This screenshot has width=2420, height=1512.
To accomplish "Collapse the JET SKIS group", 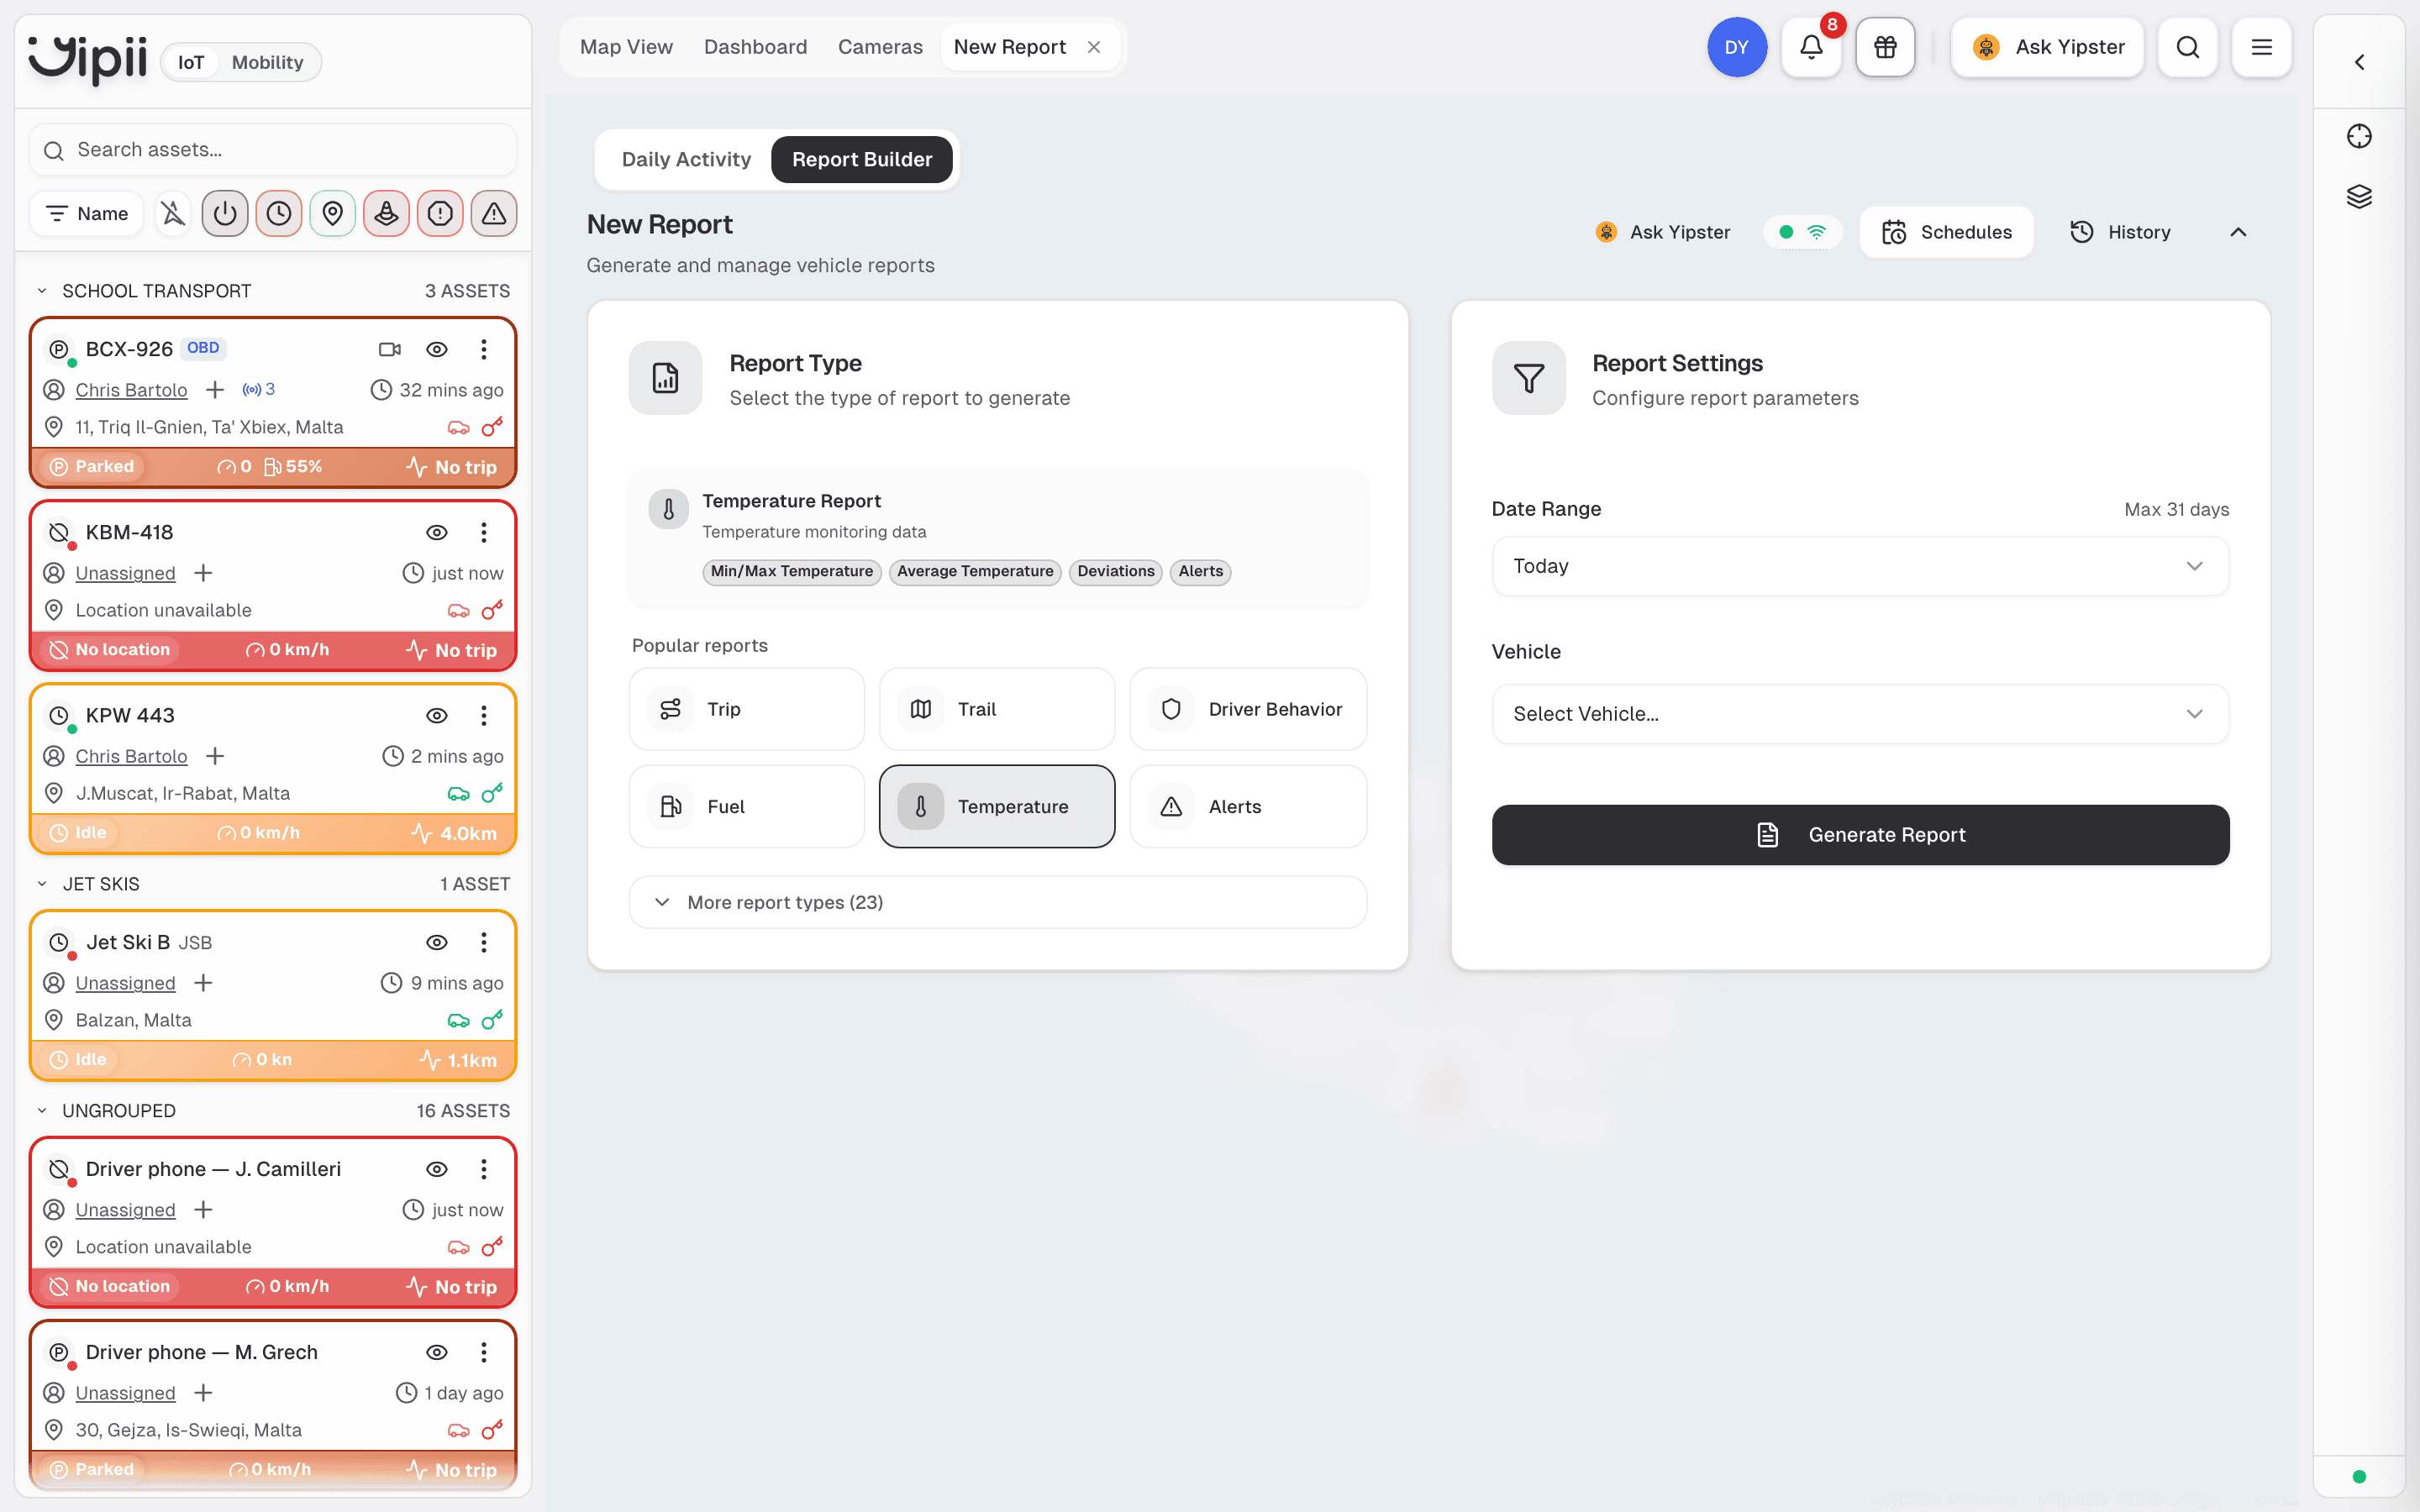I will [42, 884].
